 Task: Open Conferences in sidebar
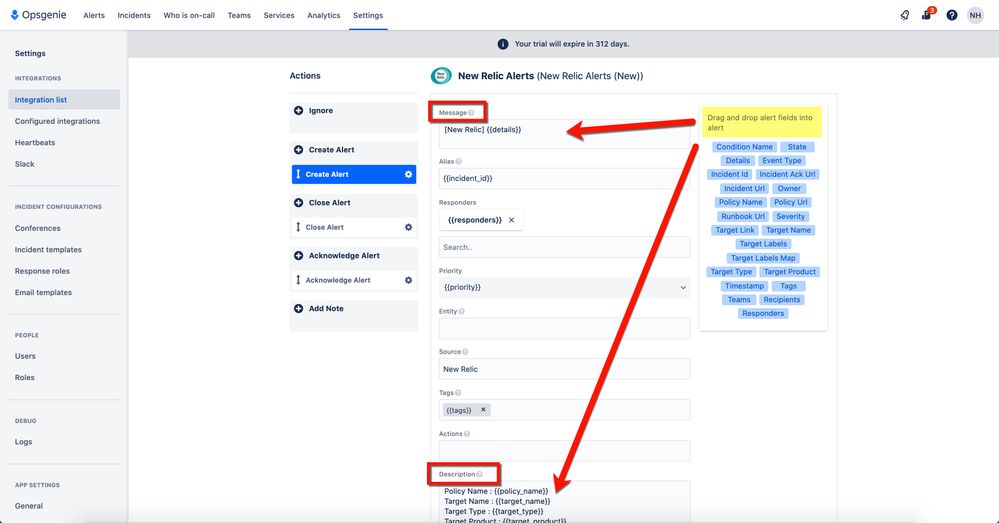(38, 228)
